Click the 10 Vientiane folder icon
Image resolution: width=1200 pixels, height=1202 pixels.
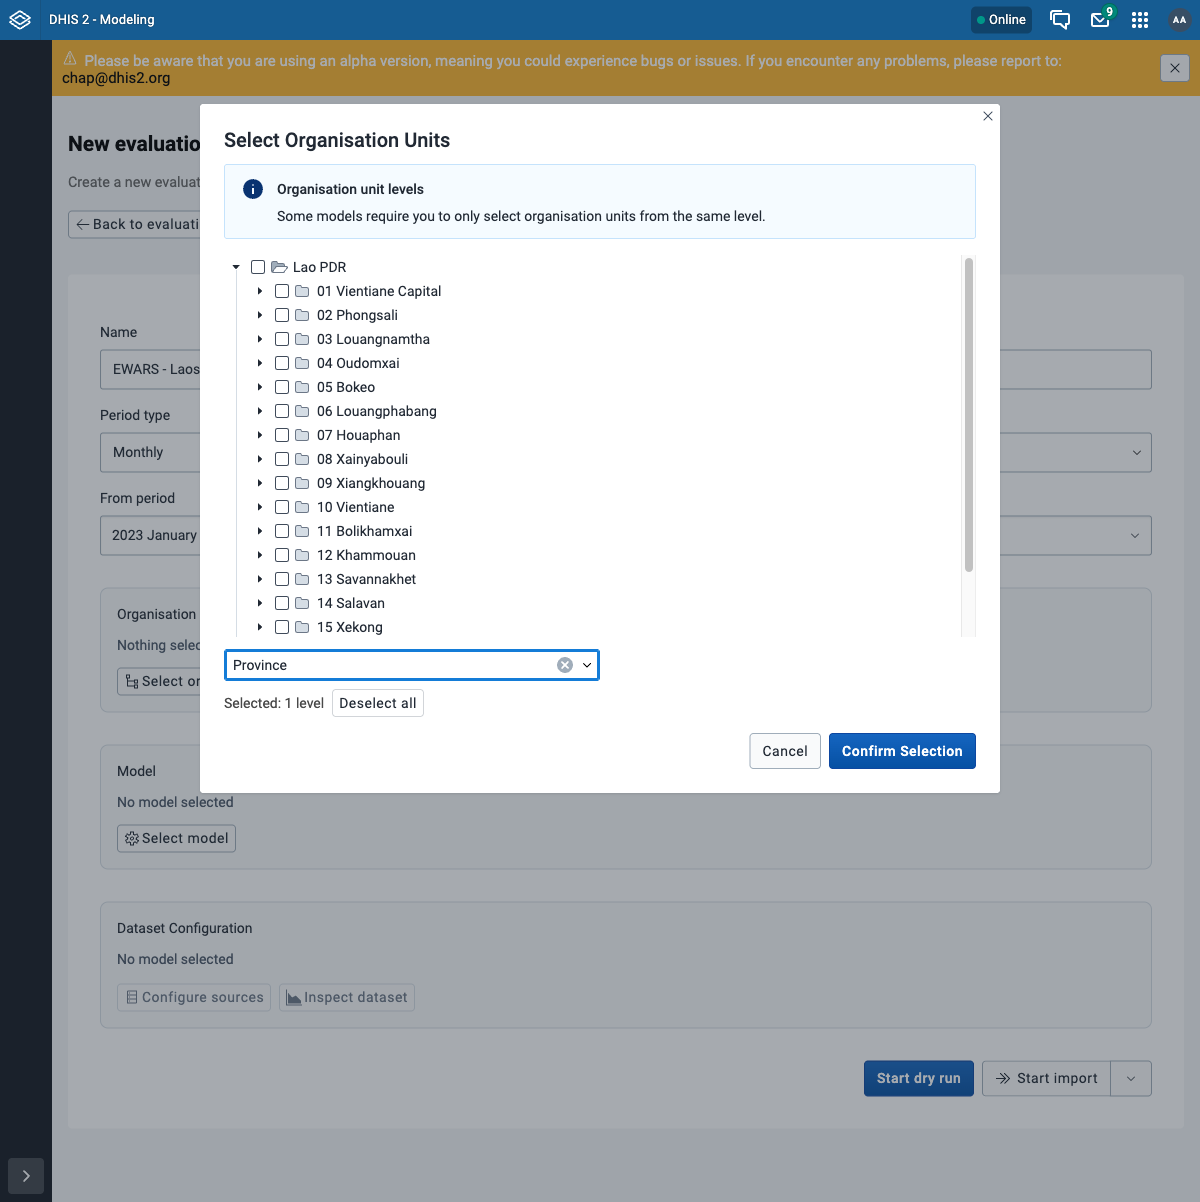point(302,507)
